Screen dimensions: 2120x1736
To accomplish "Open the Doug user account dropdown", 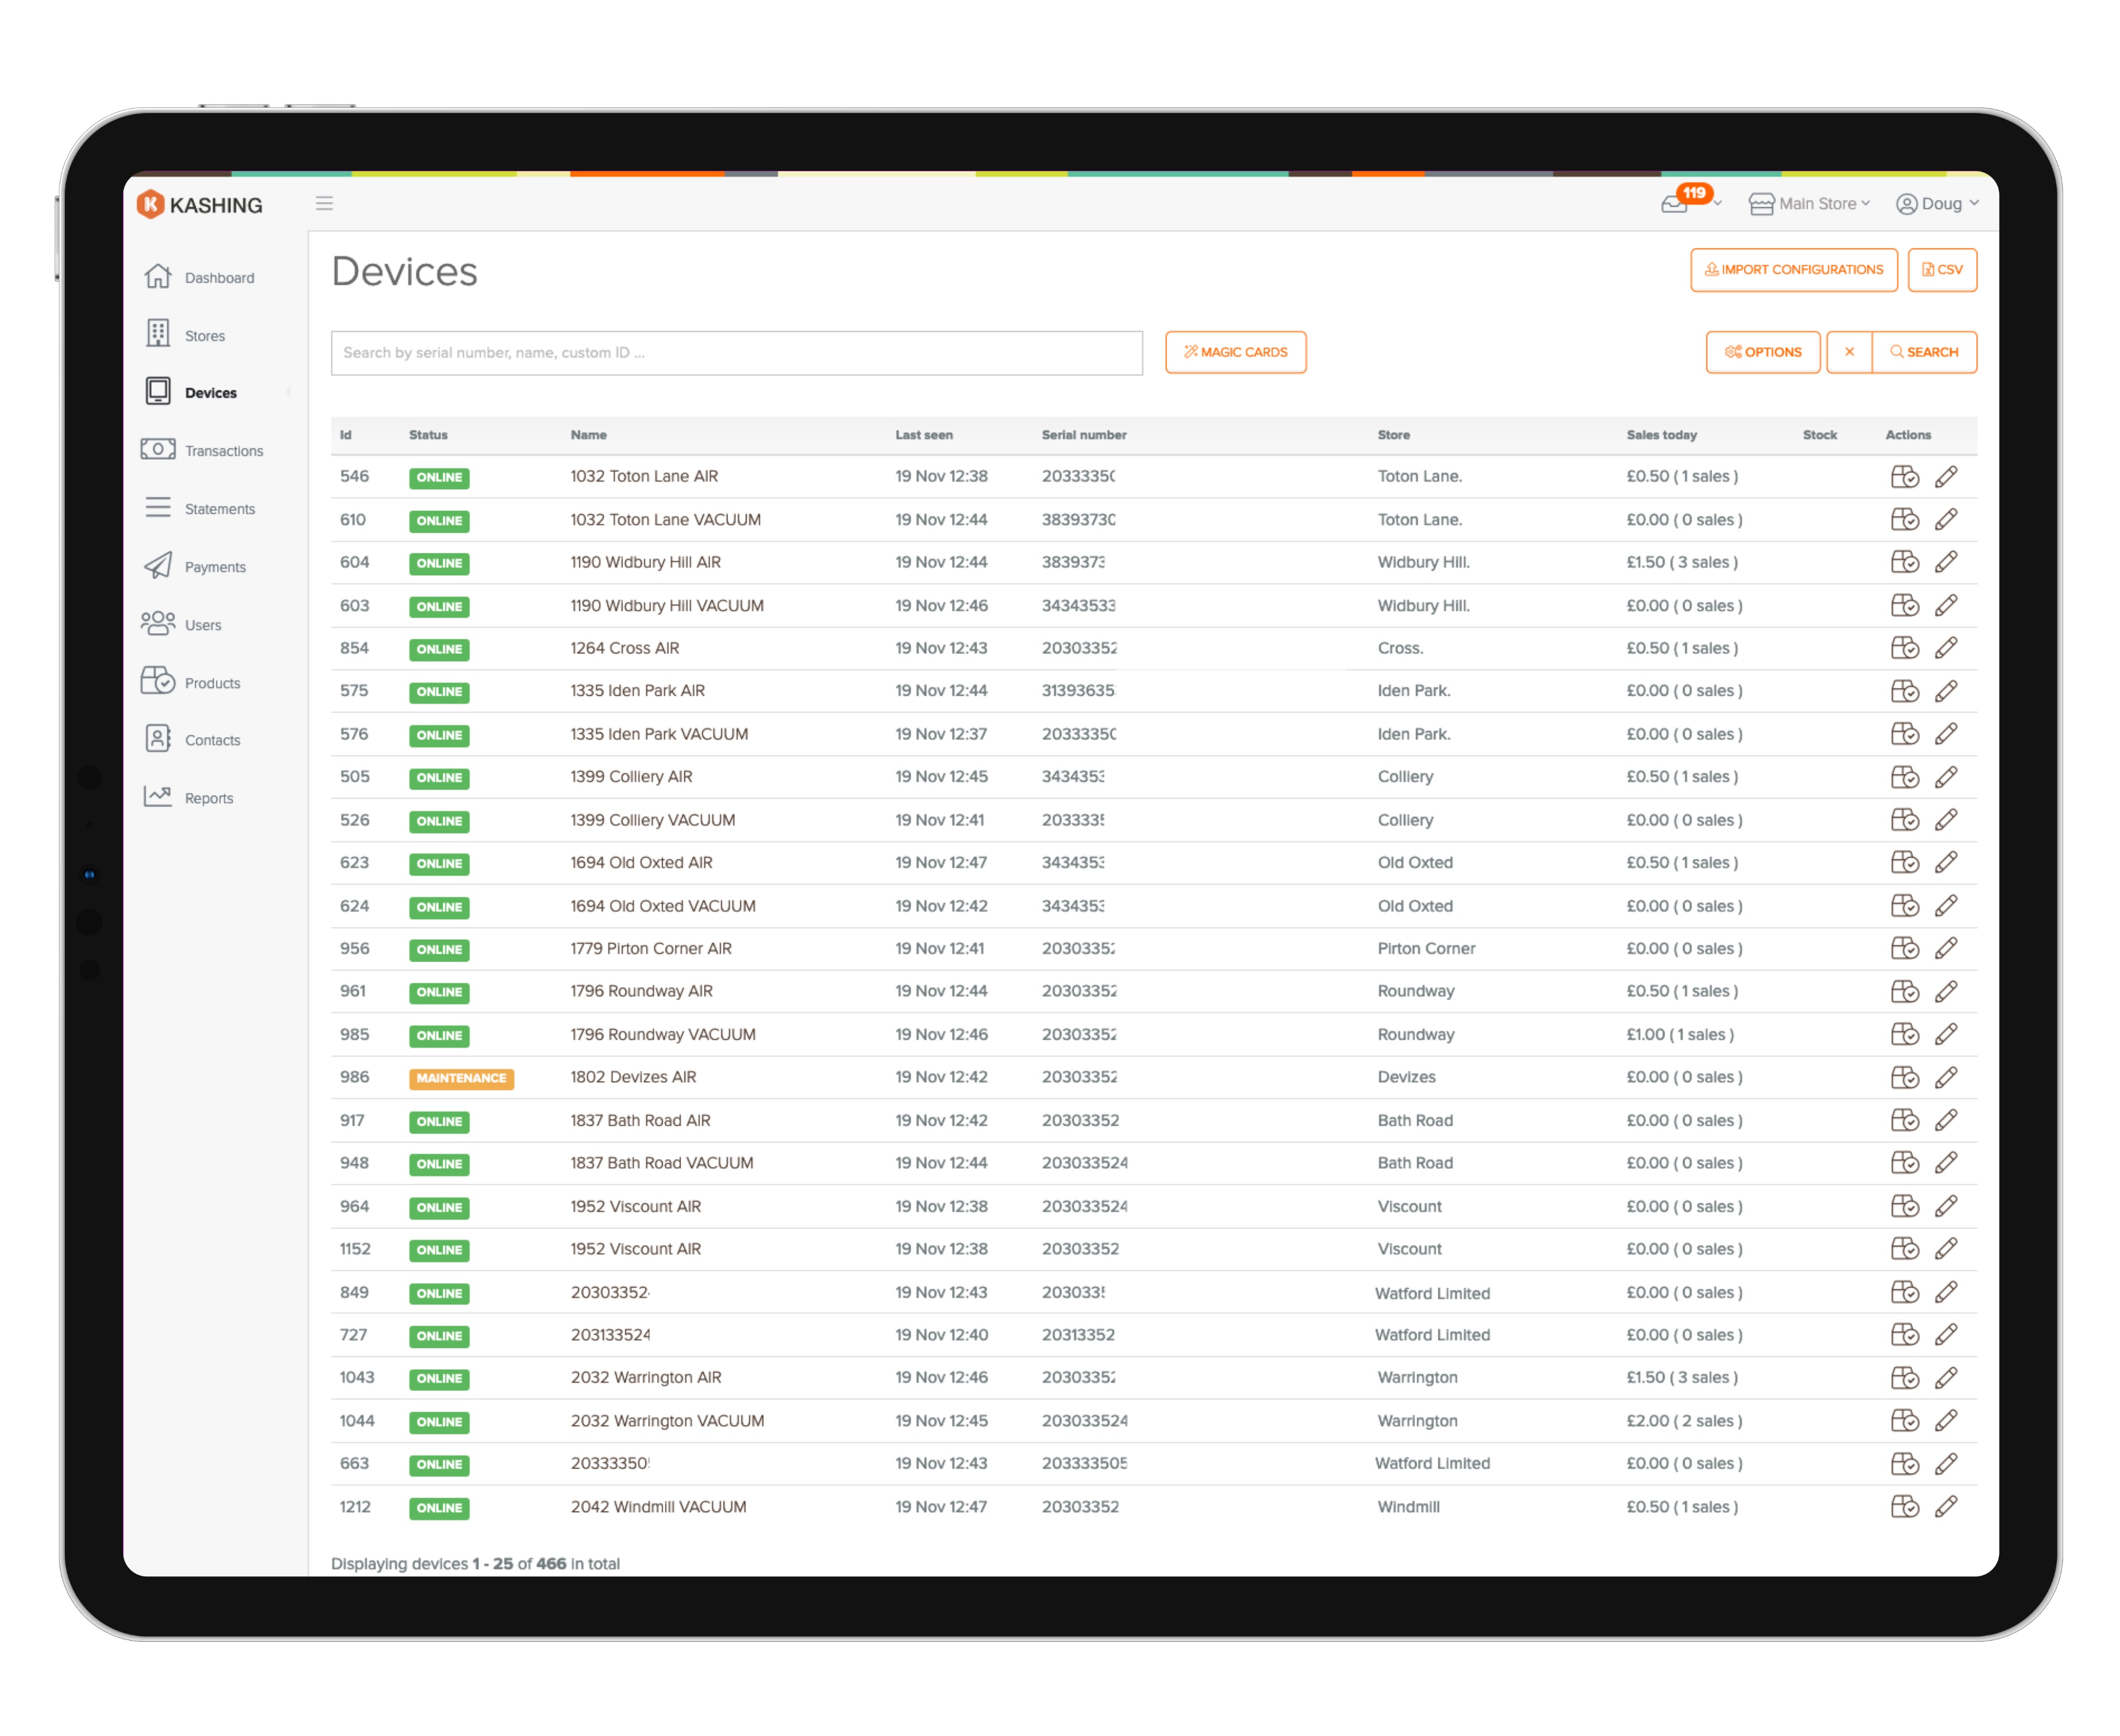I will tap(1937, 204).
